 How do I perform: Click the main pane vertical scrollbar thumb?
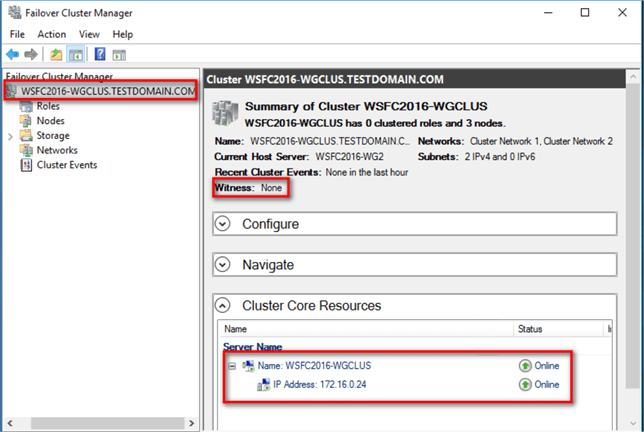(x=633, y=236)
